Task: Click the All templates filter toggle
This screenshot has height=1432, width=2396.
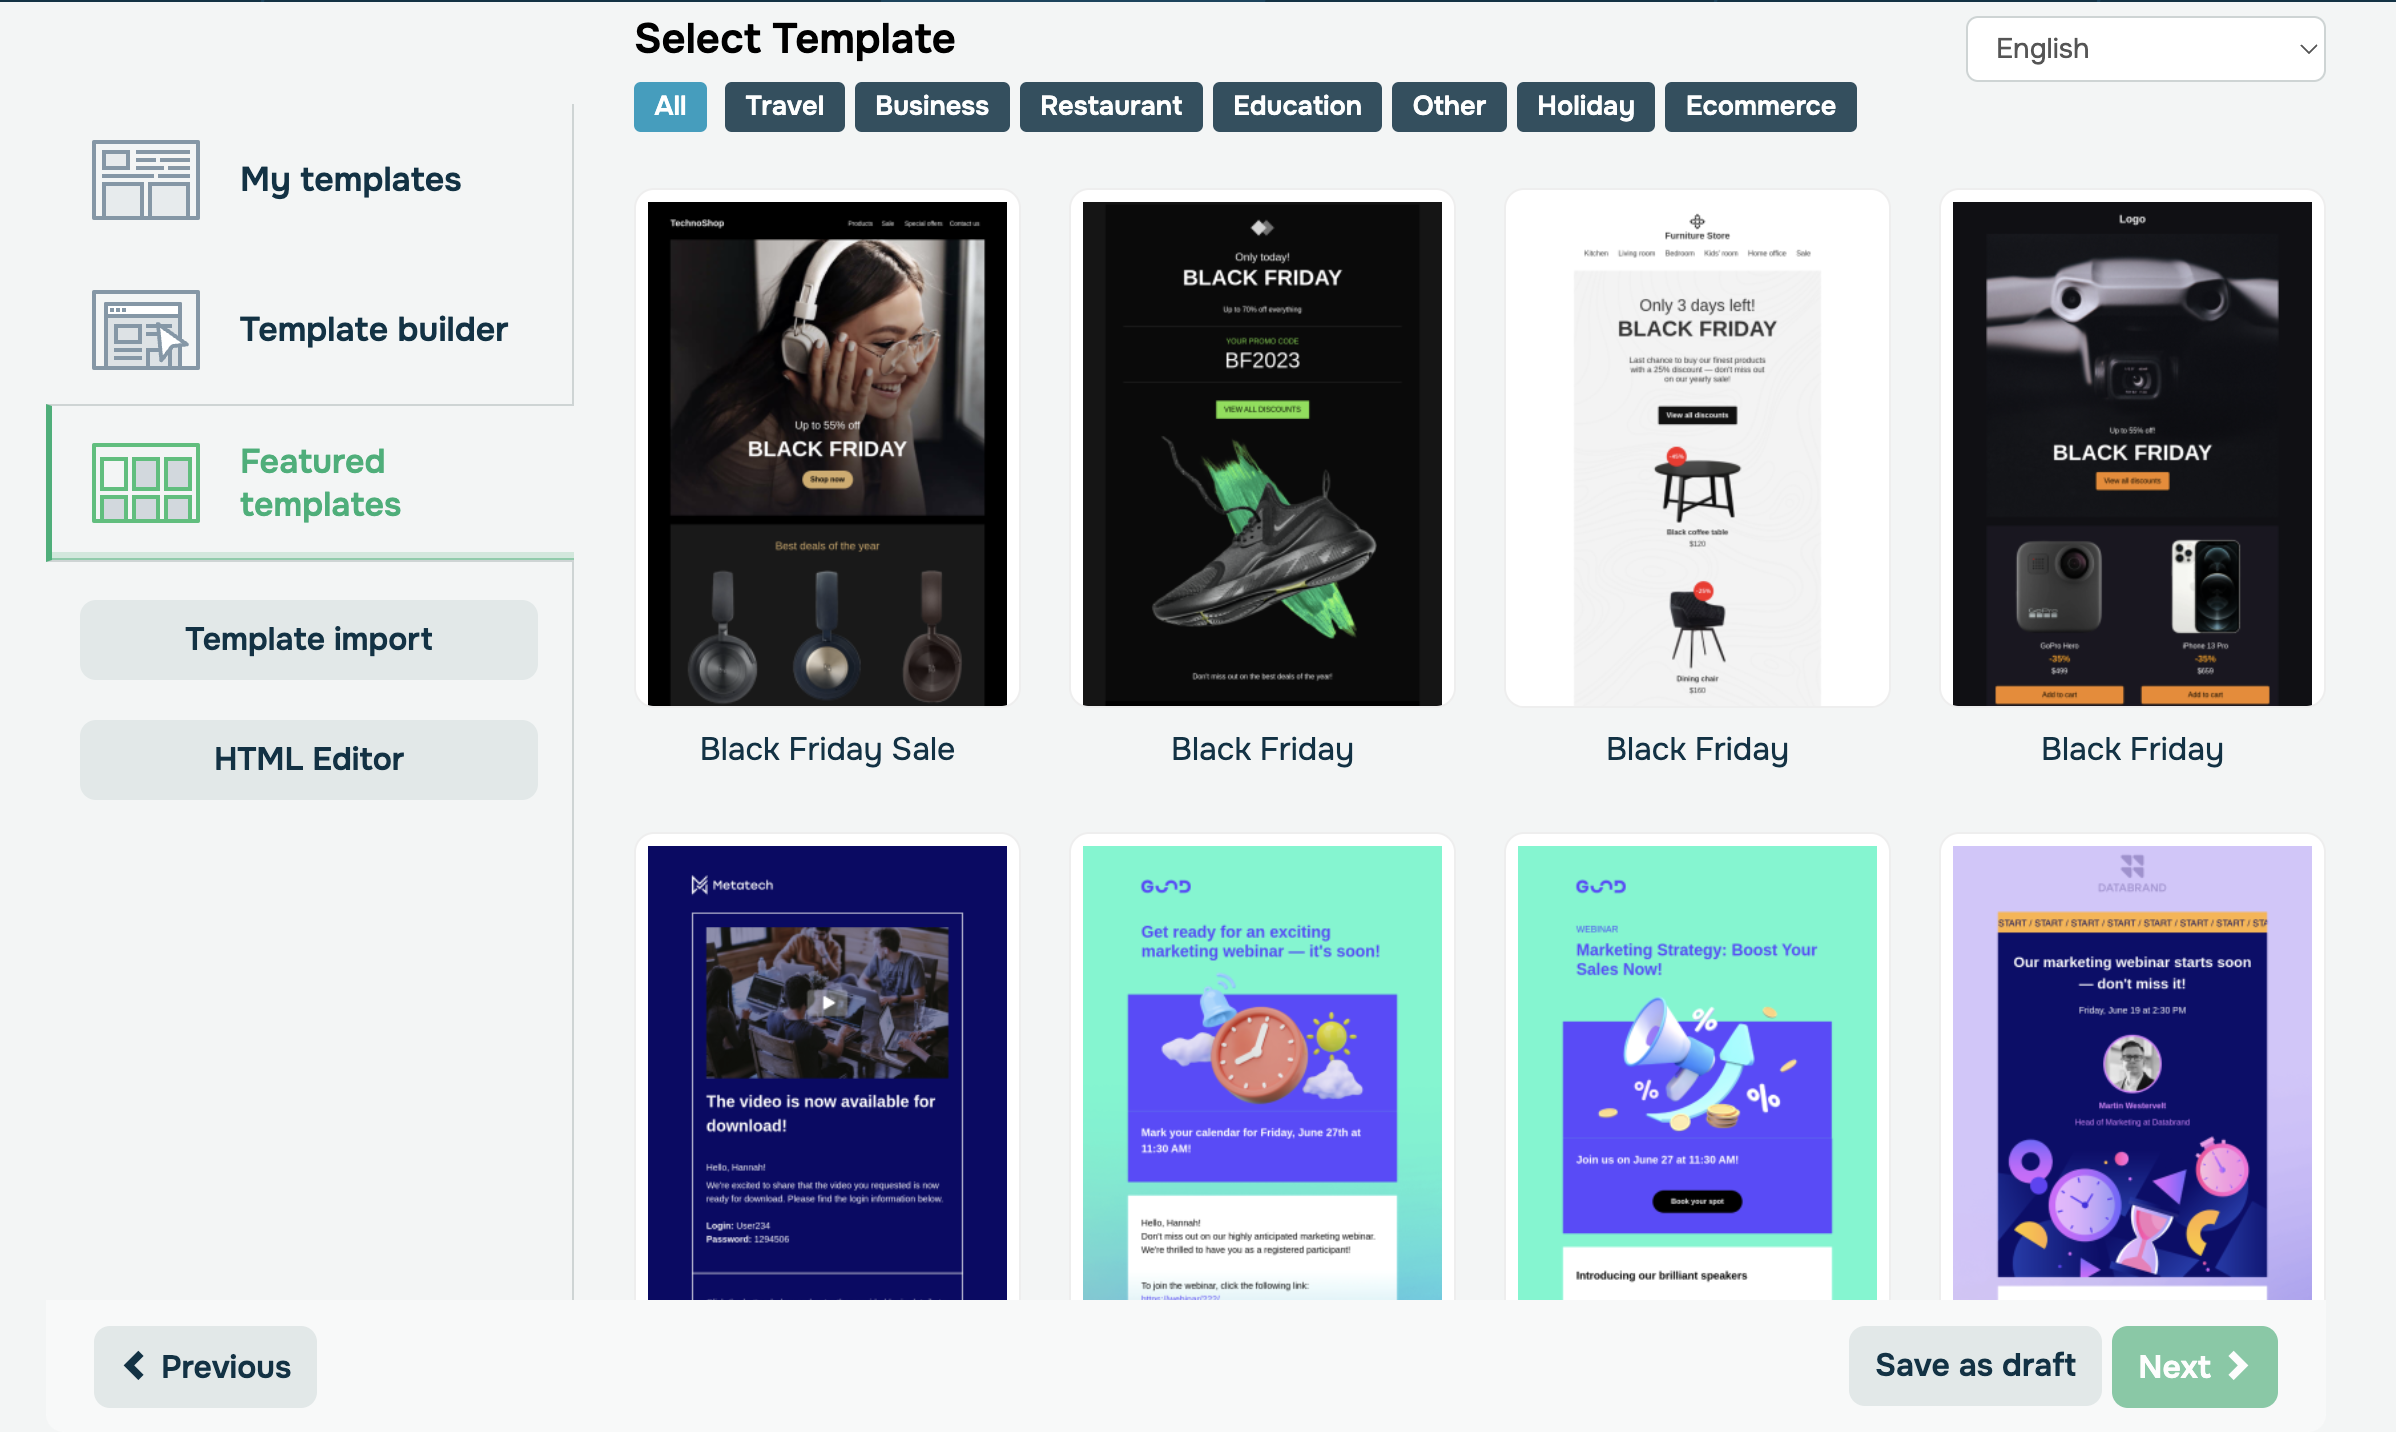Action: click(x=671, y=104)
